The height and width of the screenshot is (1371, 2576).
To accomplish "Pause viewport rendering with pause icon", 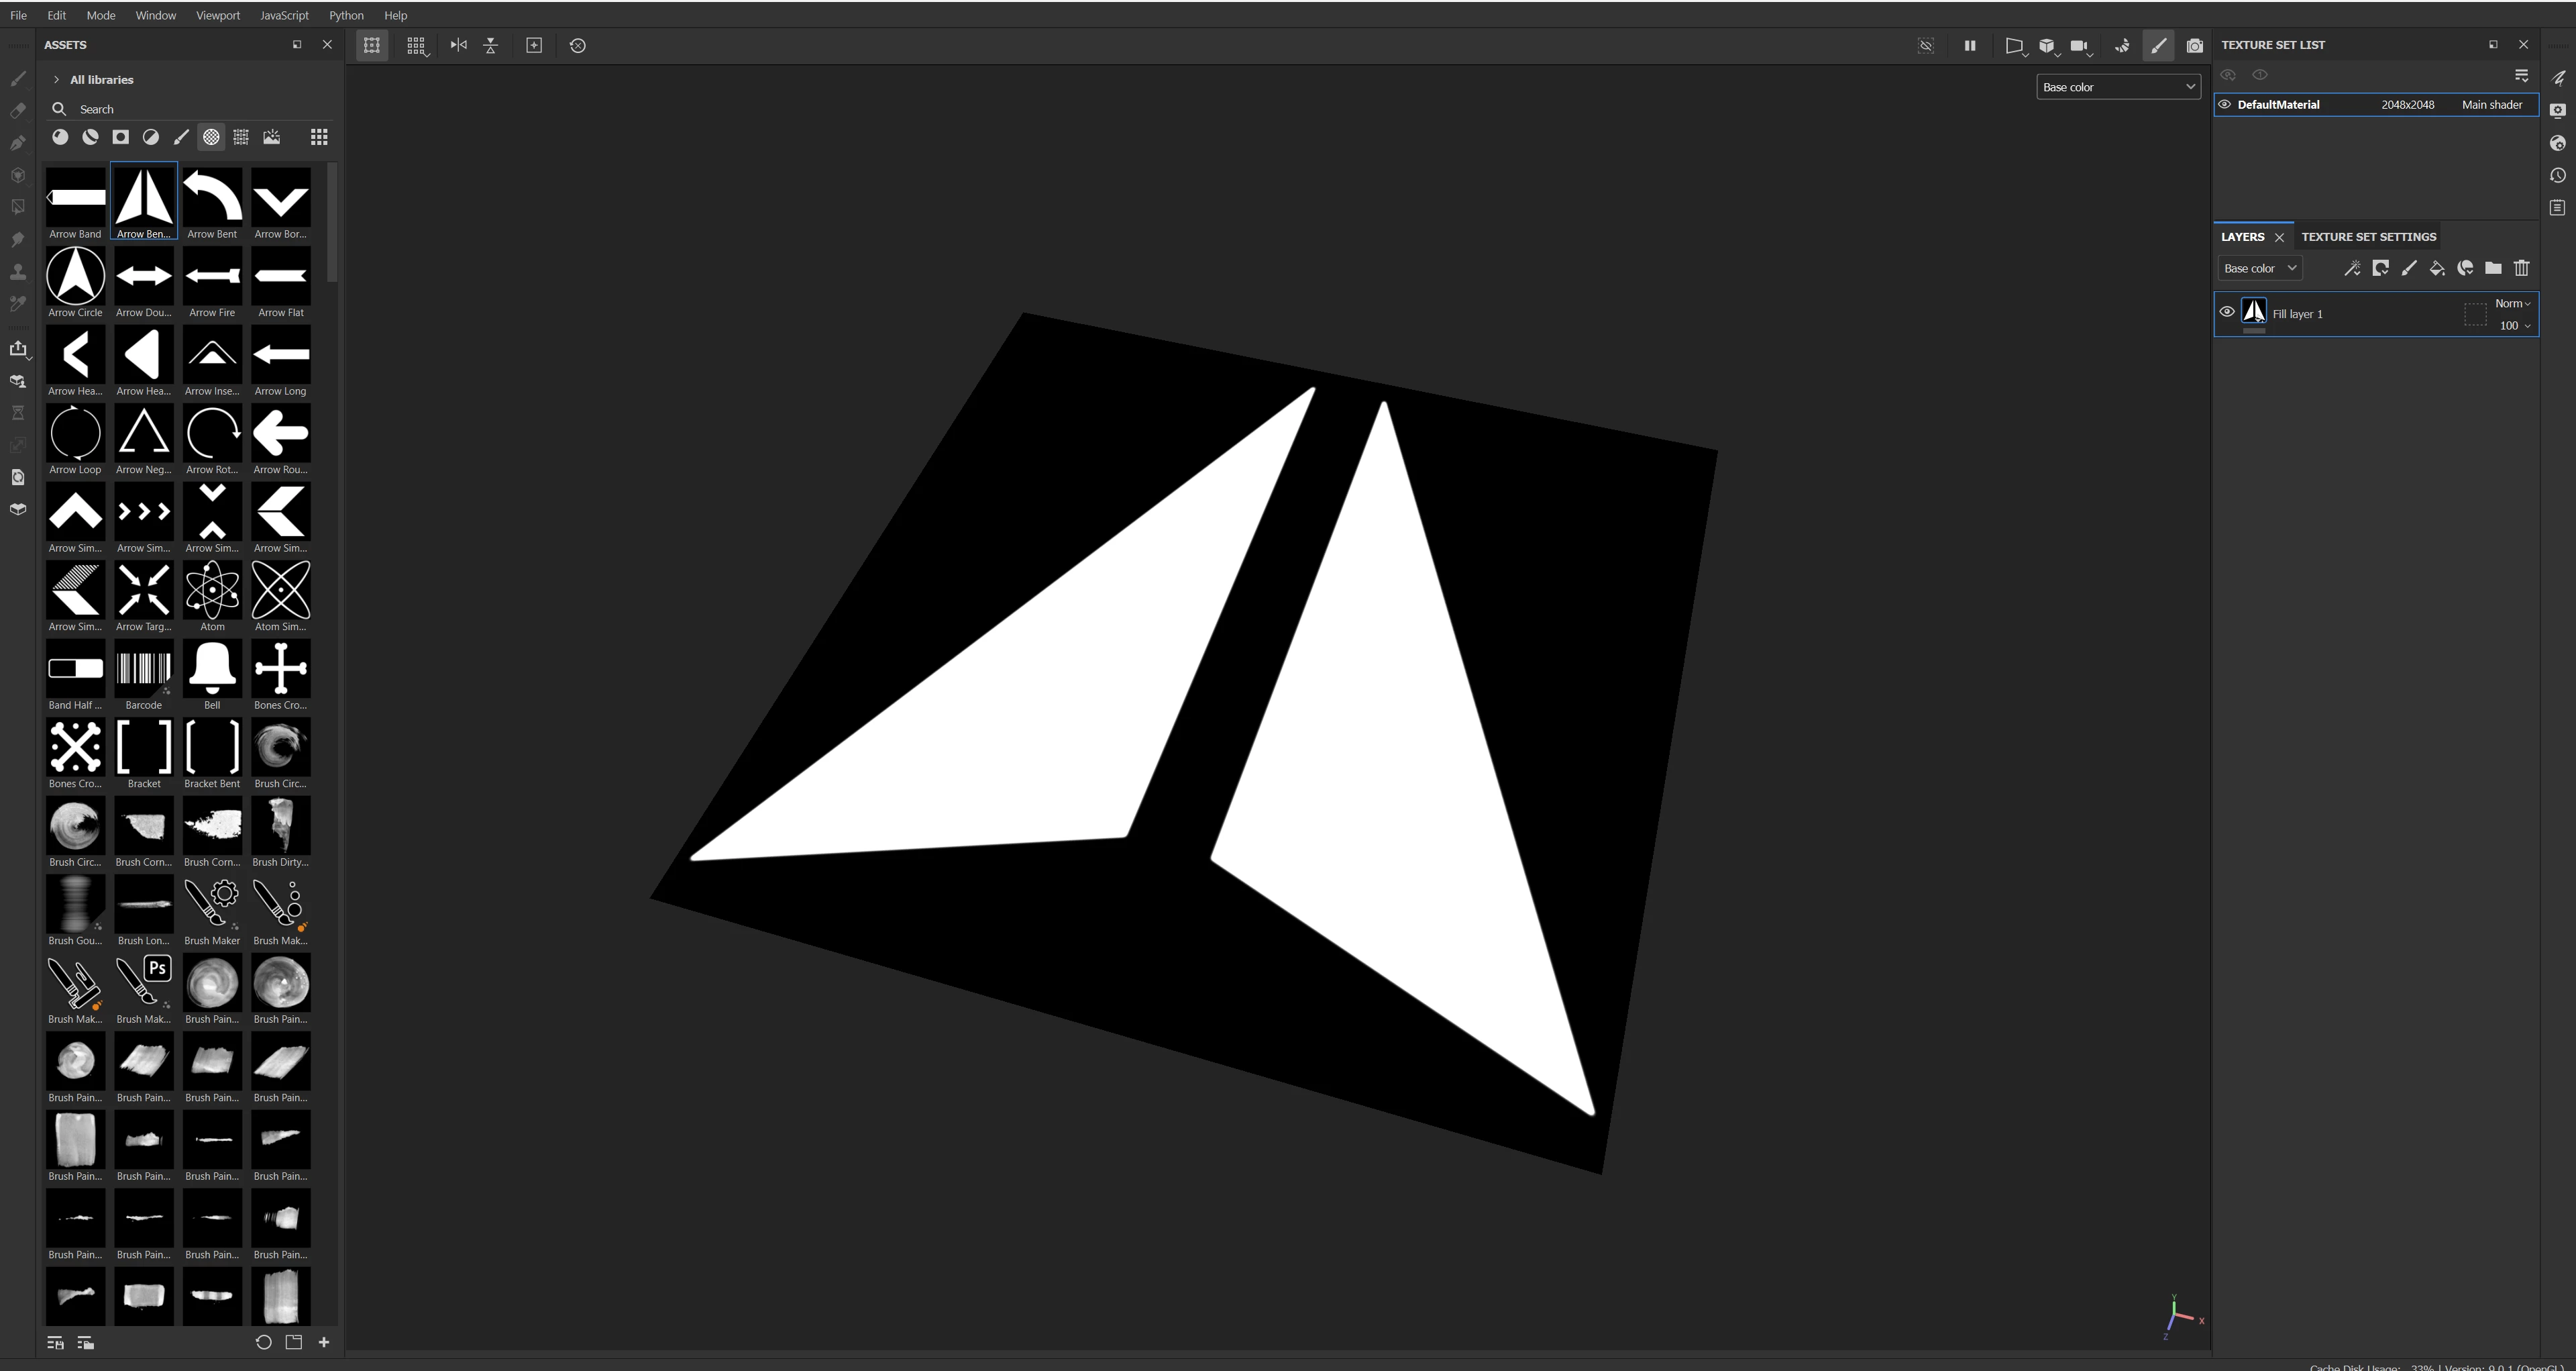I will (x=1970, y=46).
